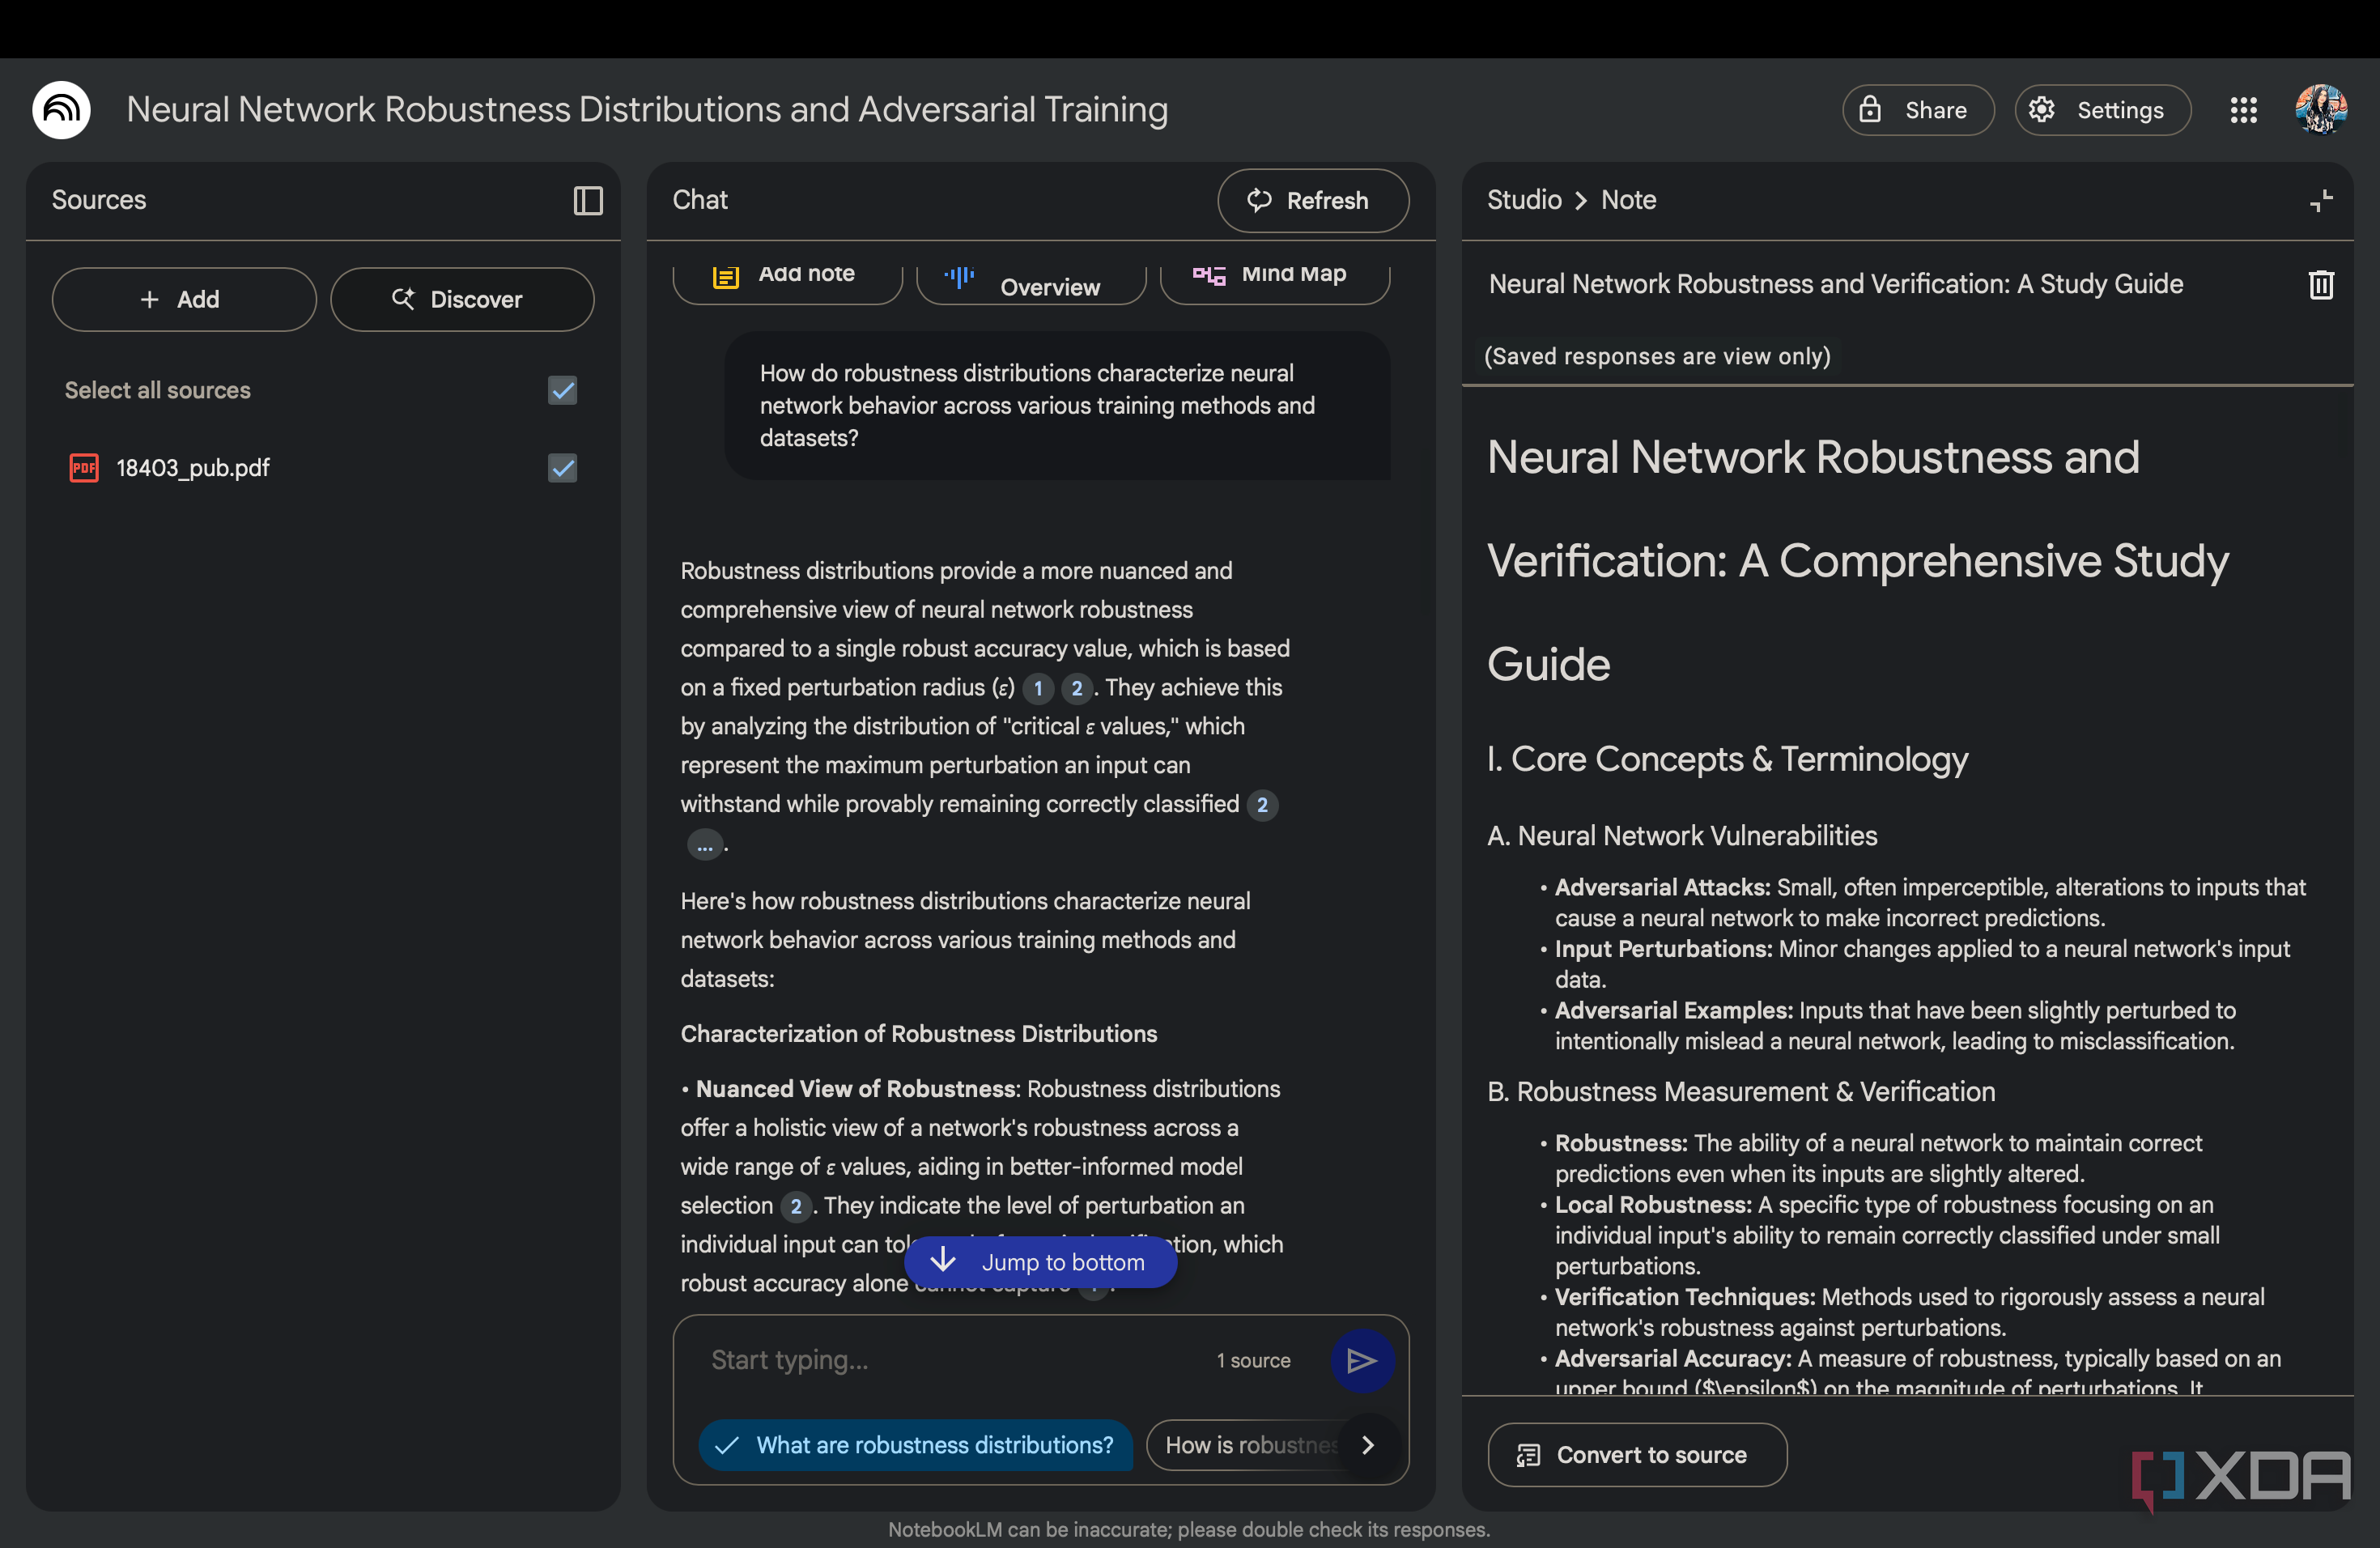The height and width of the screenshot is (1548, 2380).
Task: Open the 18403_pub.pdf source icon
Action: (x=84, y=468)
